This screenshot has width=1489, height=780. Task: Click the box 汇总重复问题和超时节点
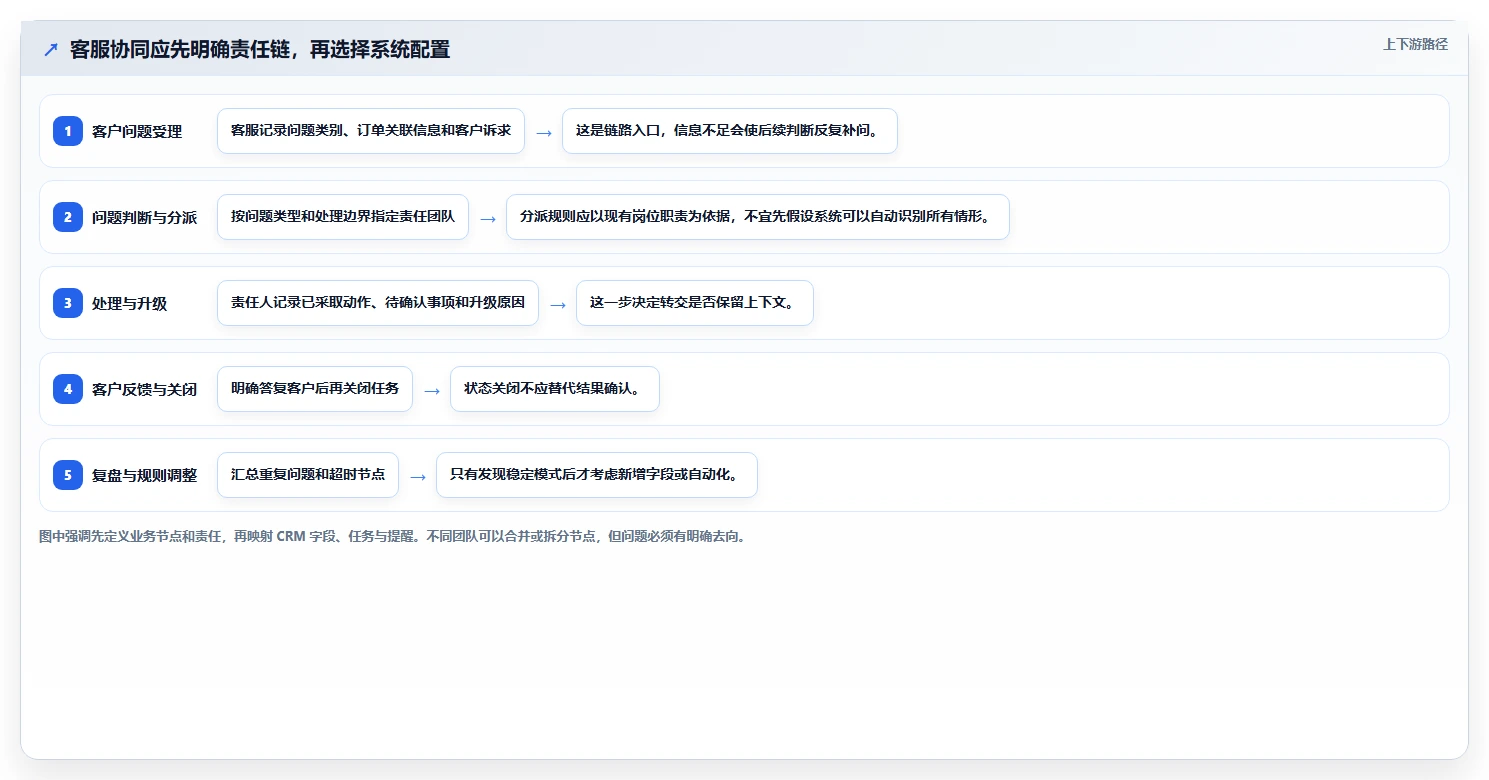pyautogui.click(x=308, y=475)
